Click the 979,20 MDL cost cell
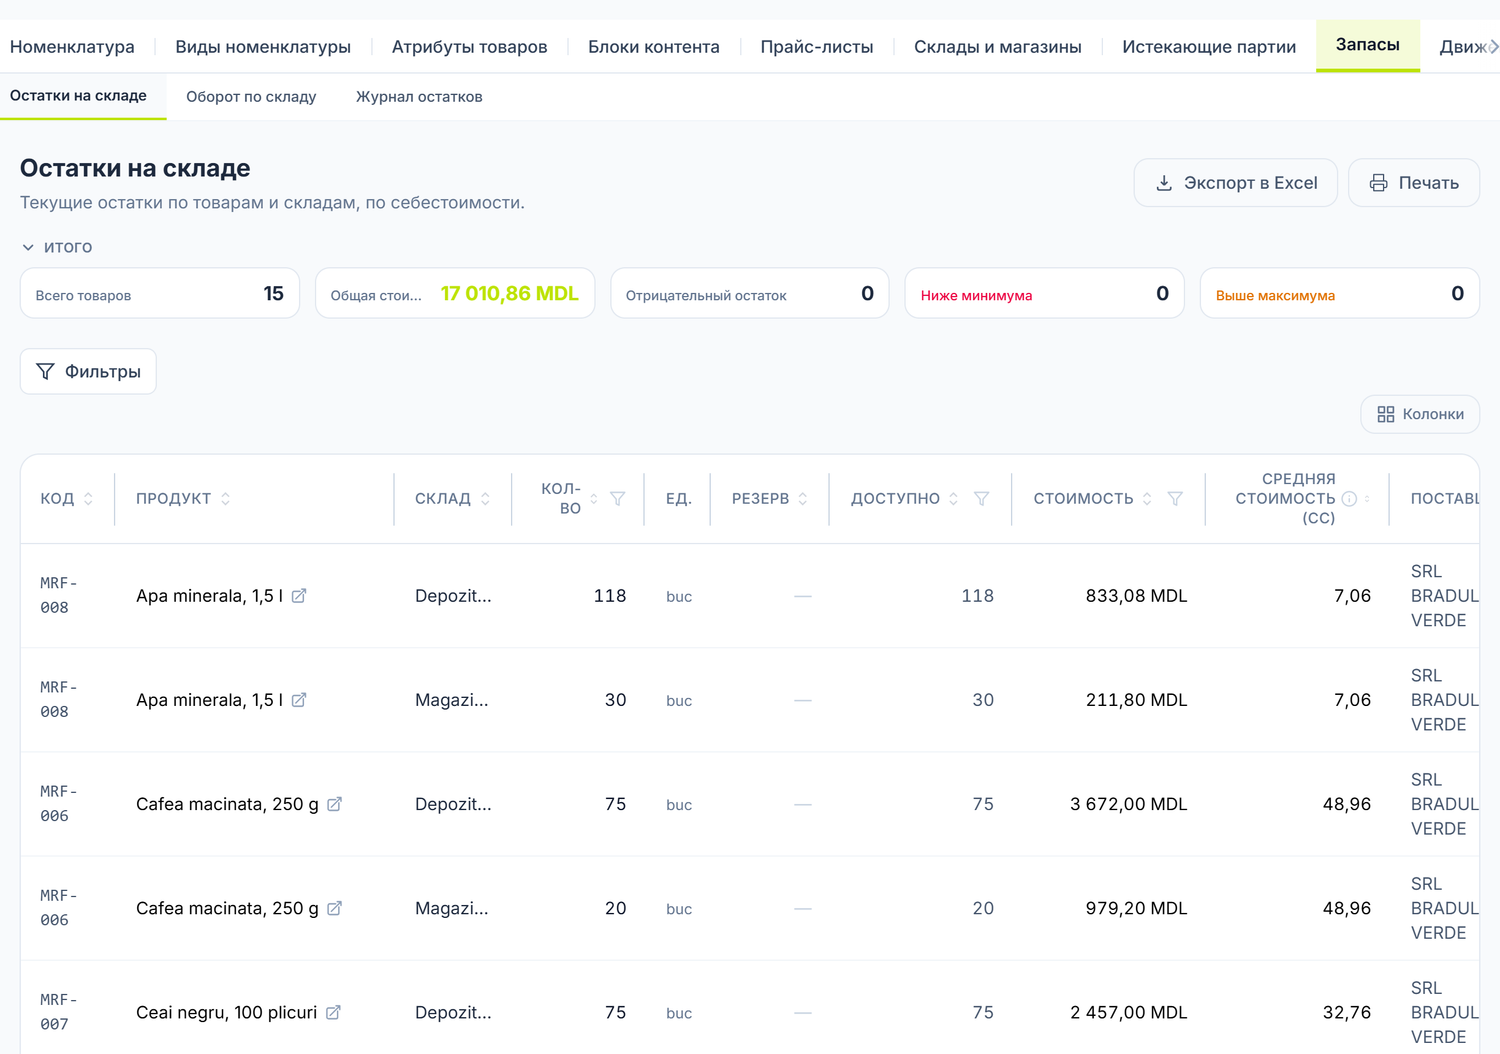This screenshot has width=1500, height=1054. [x=1136, y=908]
